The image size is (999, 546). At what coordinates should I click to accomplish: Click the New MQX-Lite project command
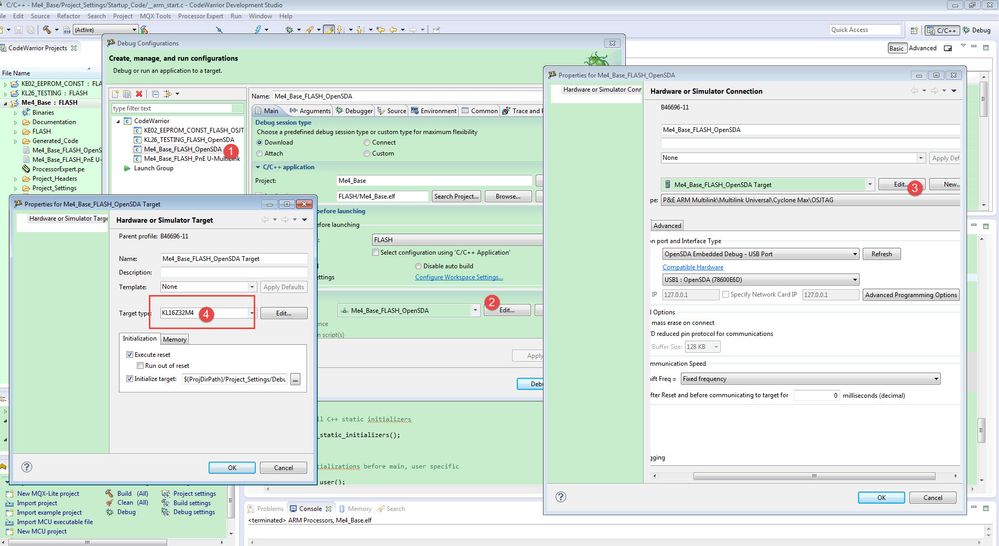coord(48,493)
